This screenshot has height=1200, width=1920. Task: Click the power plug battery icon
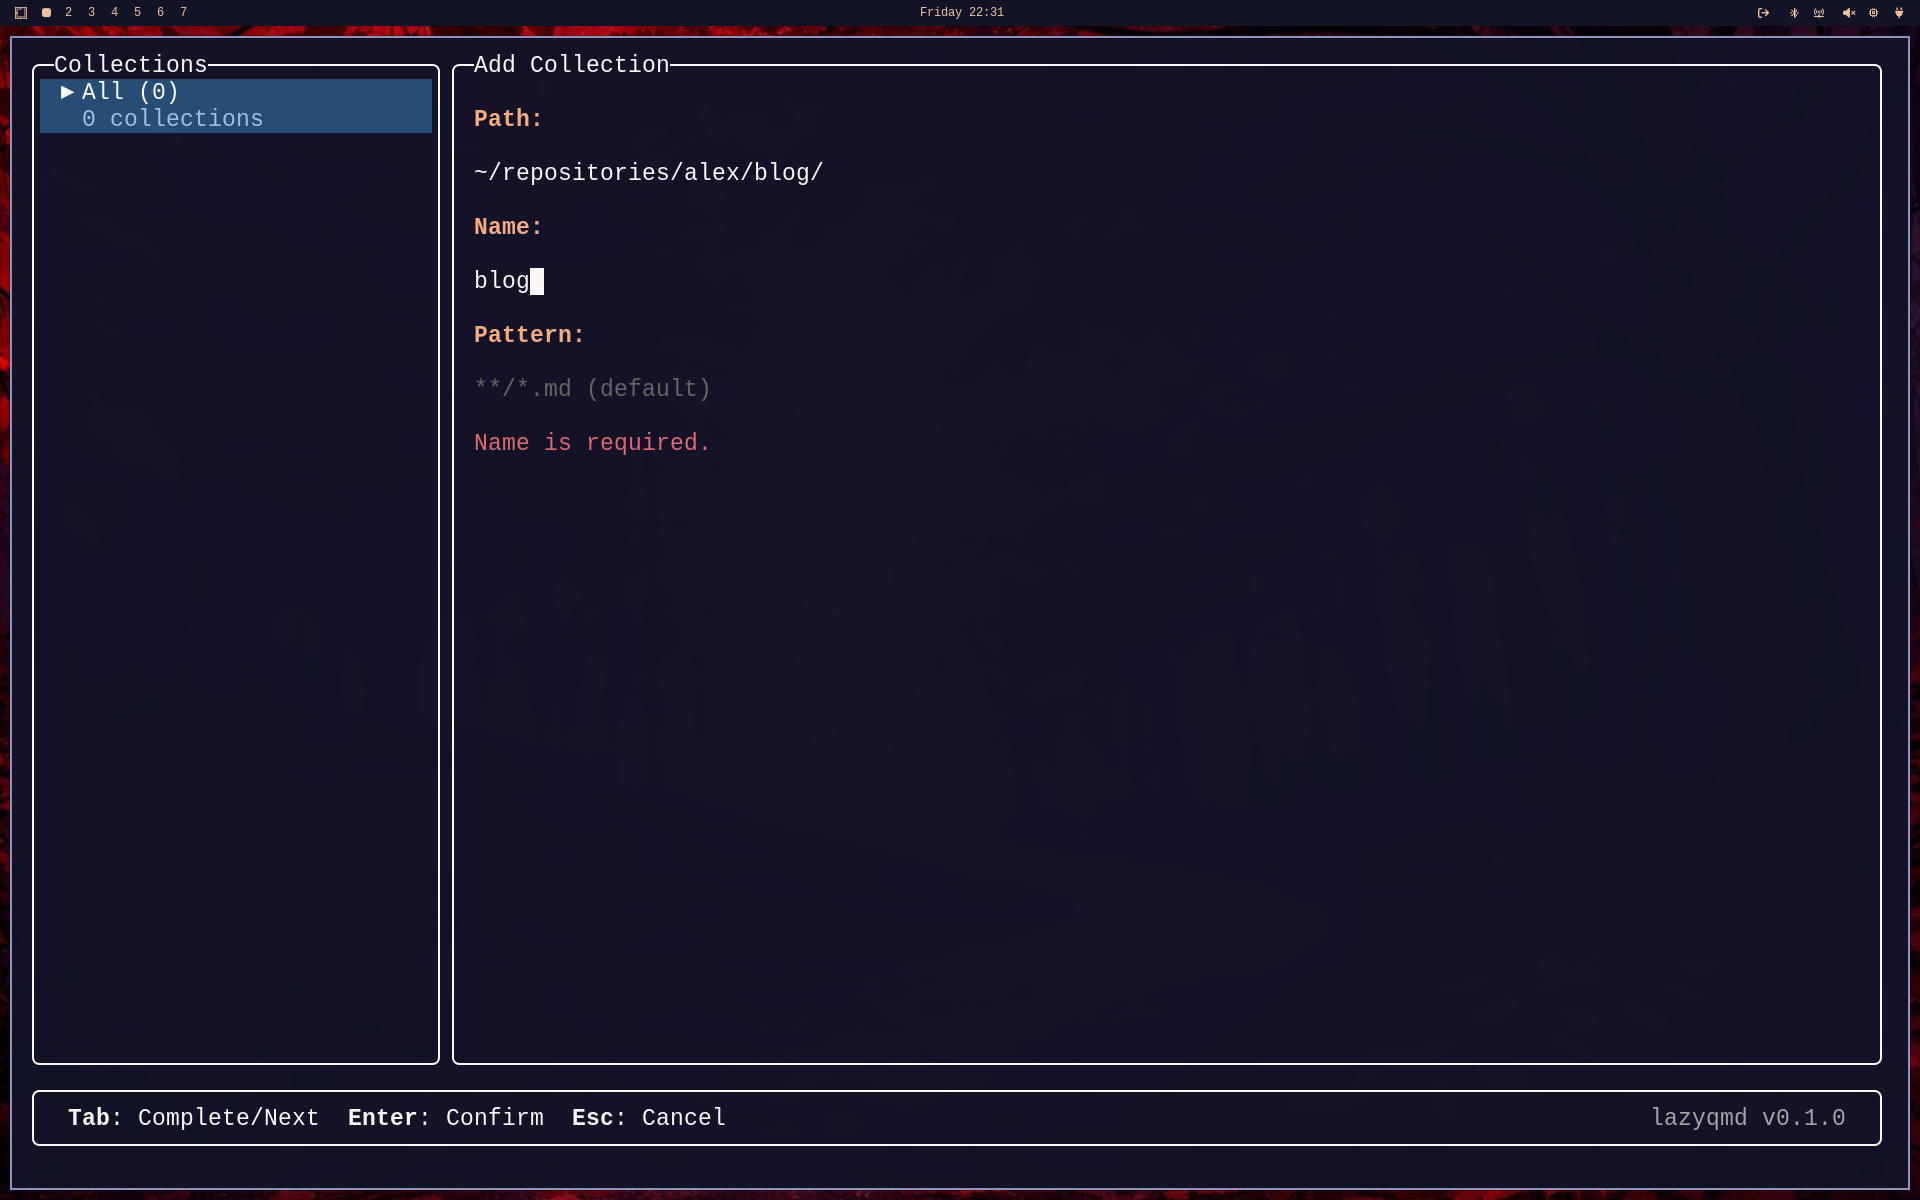[1899, 13]
